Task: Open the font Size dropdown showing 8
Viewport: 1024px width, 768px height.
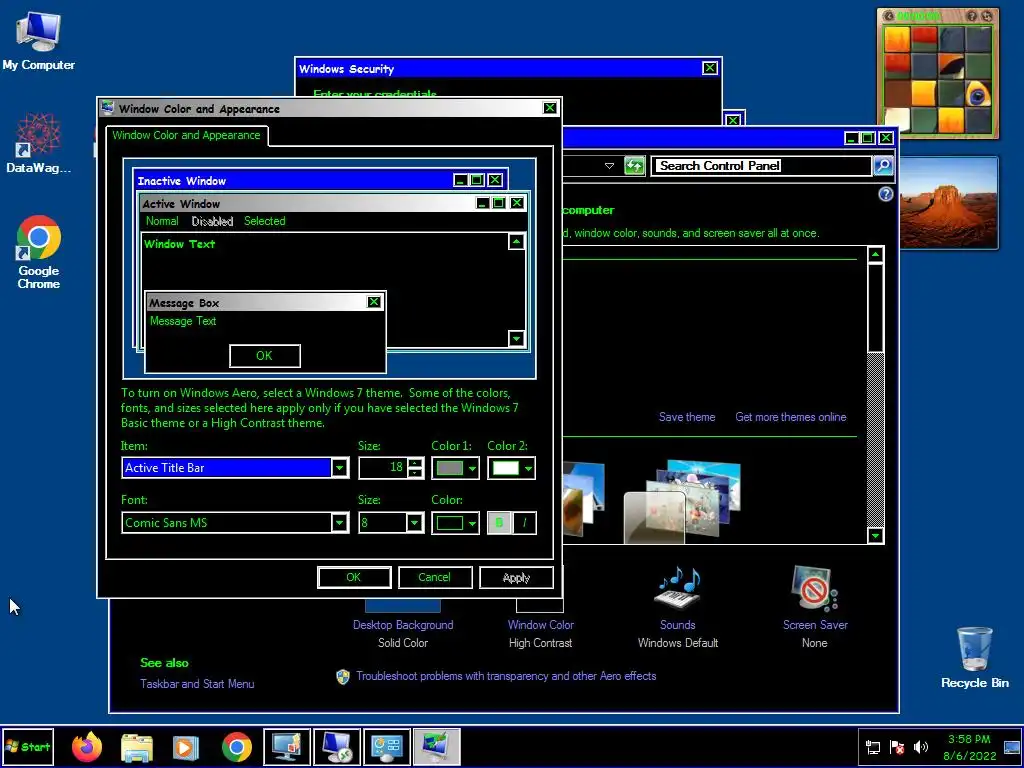Action: click(x=415, y=522)
